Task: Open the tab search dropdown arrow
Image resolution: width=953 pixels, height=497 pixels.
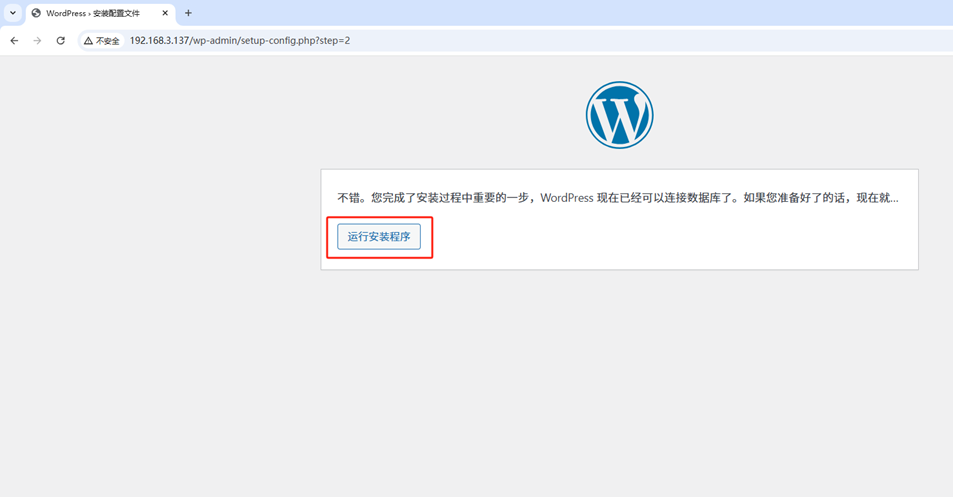Action: click(13, 13)
